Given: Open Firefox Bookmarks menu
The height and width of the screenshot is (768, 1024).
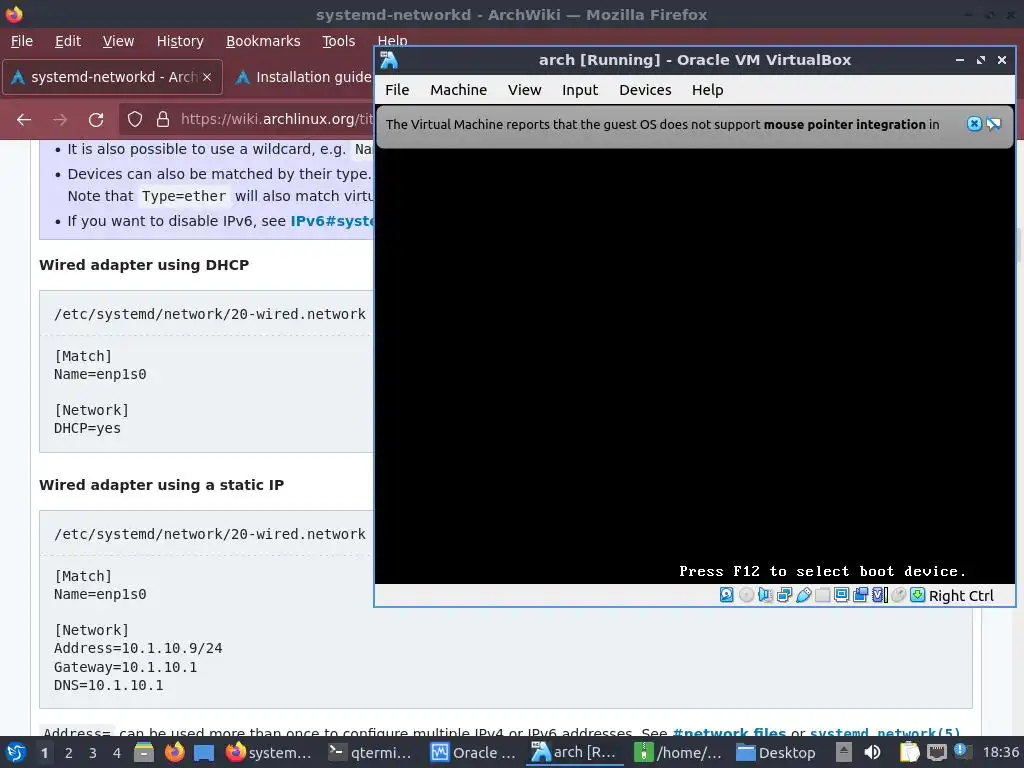Looking at the screenshot, I should (263, 41).
